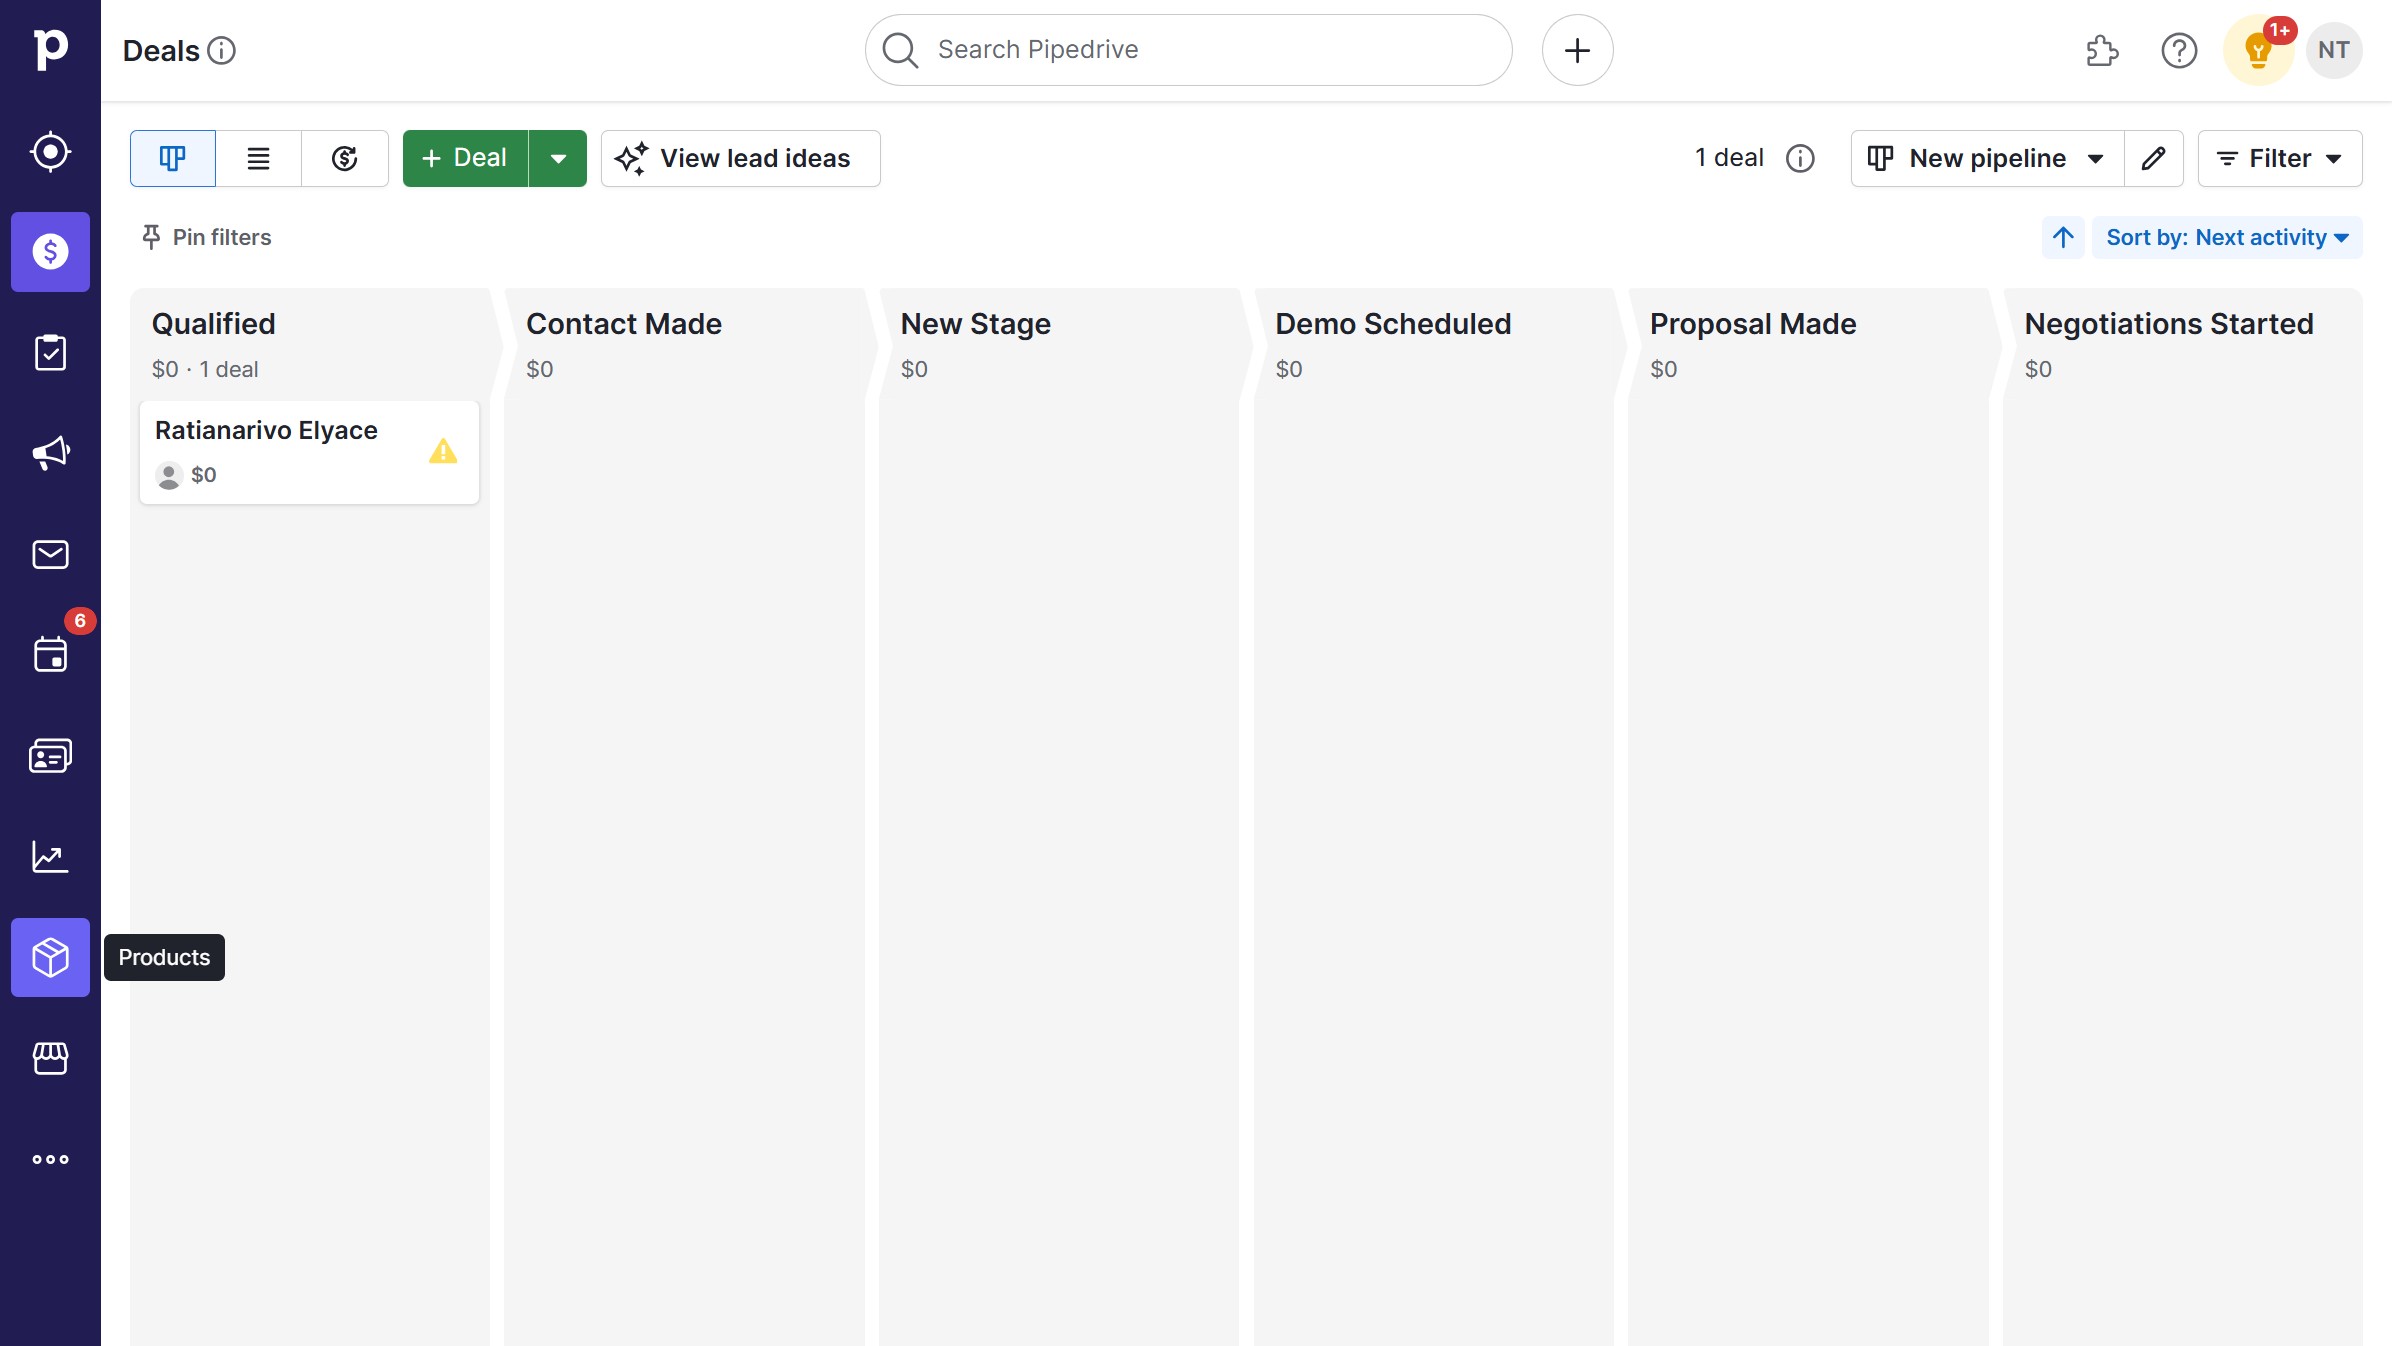Open Leads from the sidebar
The image size is (2392, 1346).
point(50,151)
